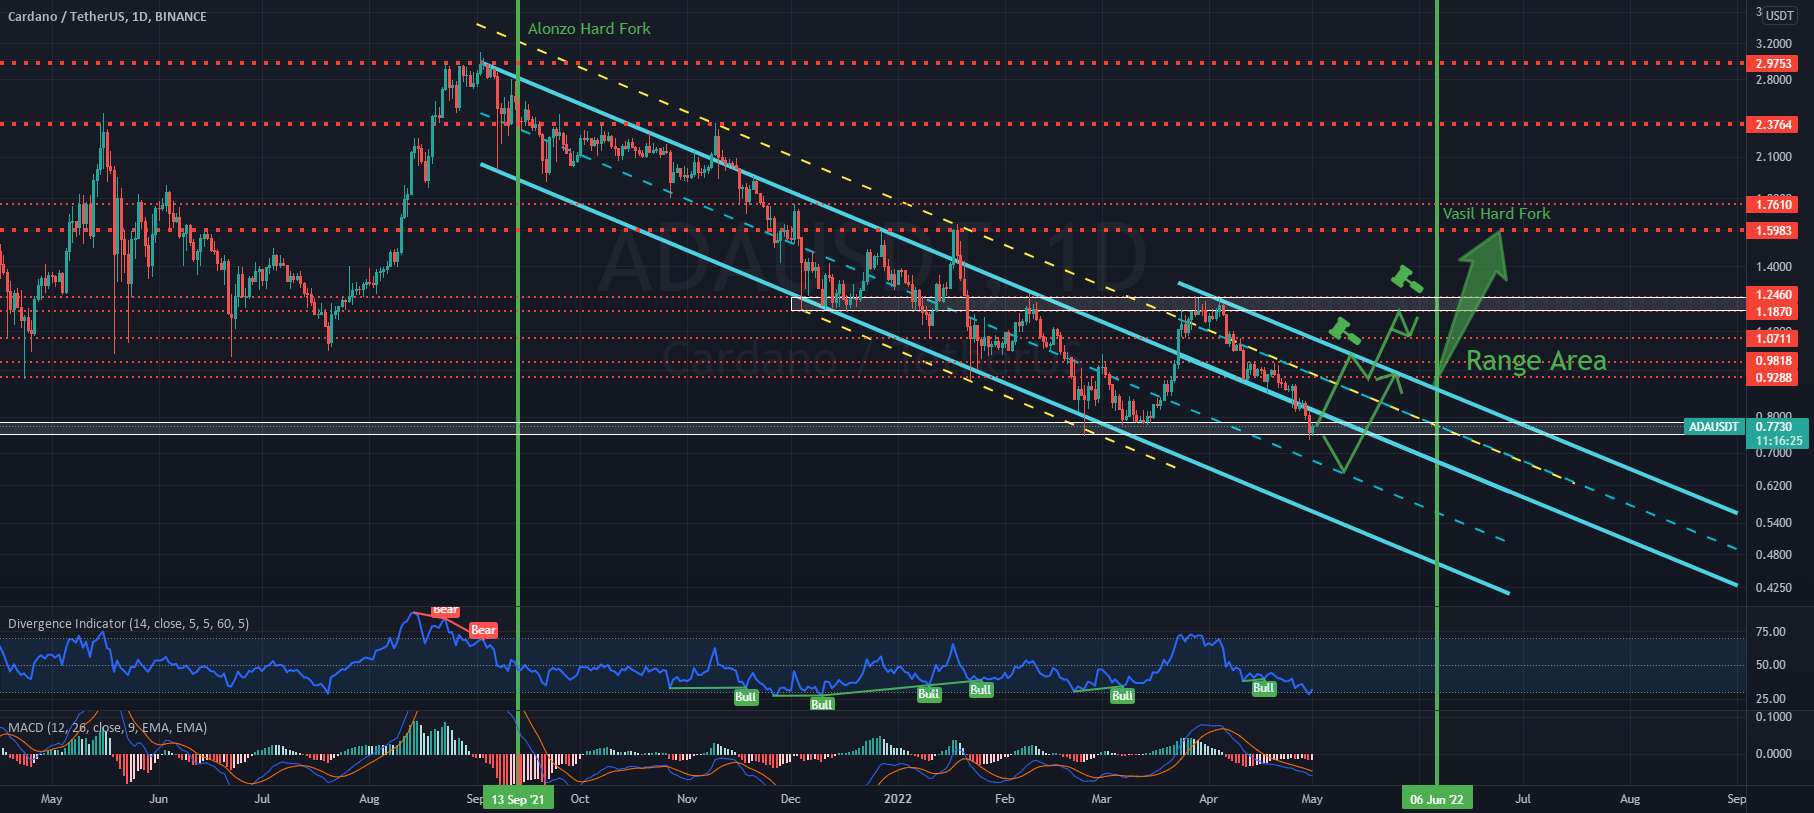Click the red Bear label beside September
Screen dimensions: 1814x813
(483, 630)
